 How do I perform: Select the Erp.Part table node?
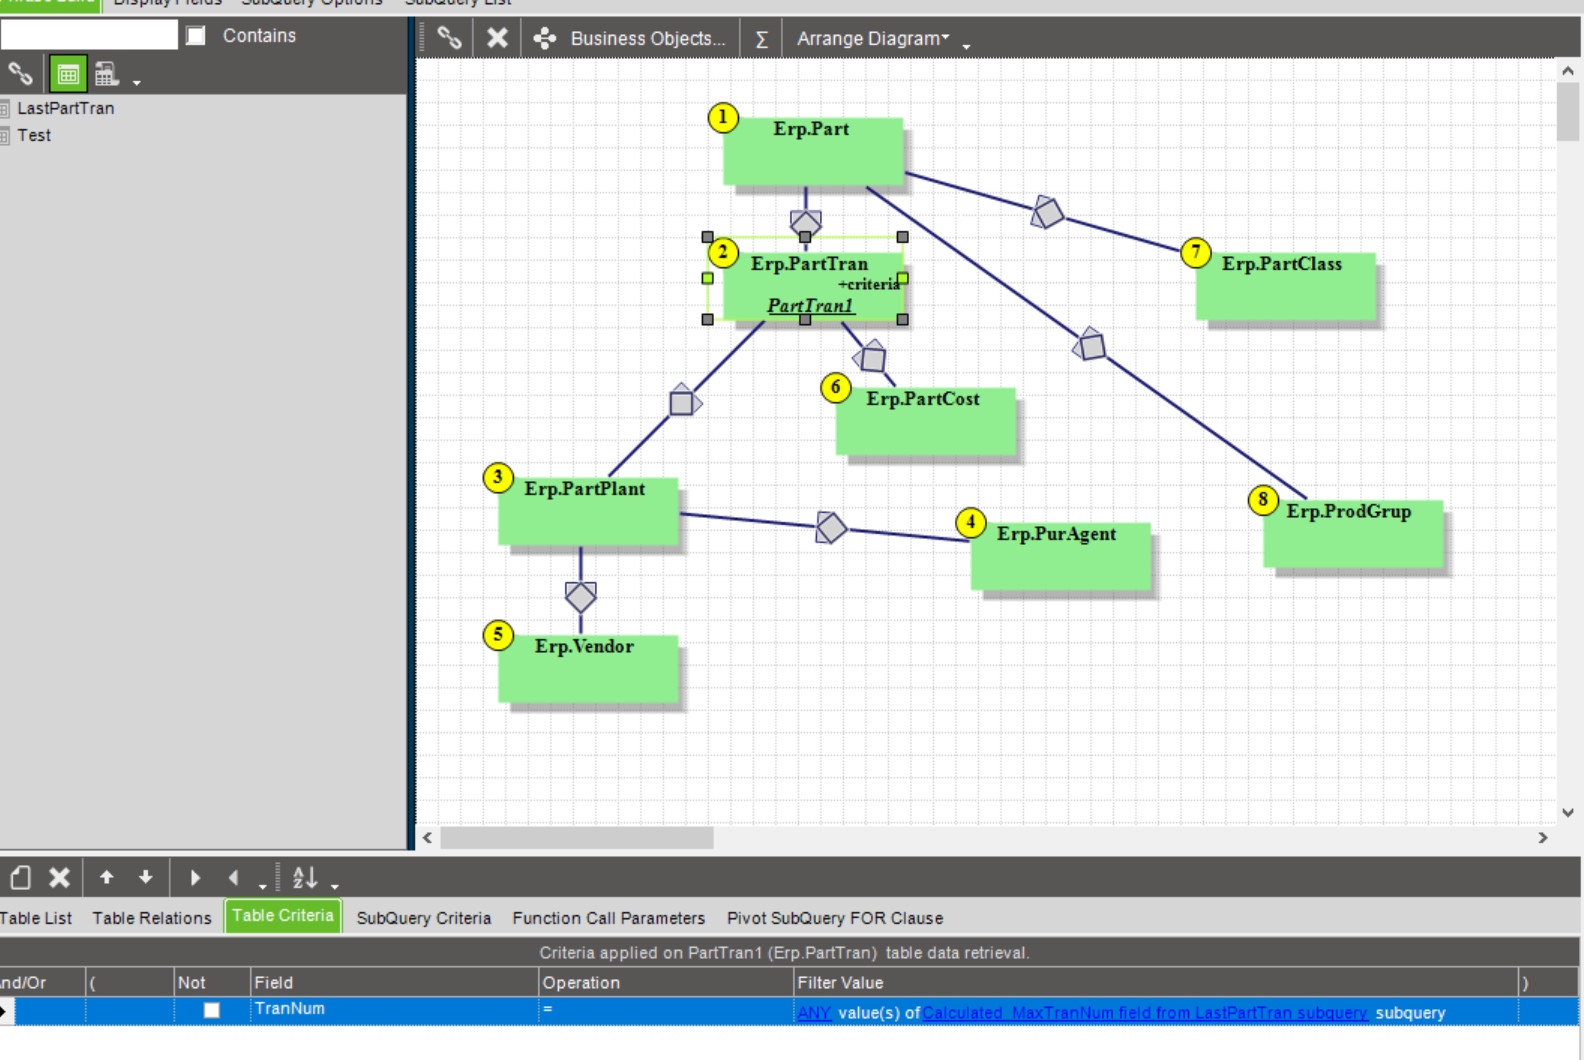click(813, 152)
